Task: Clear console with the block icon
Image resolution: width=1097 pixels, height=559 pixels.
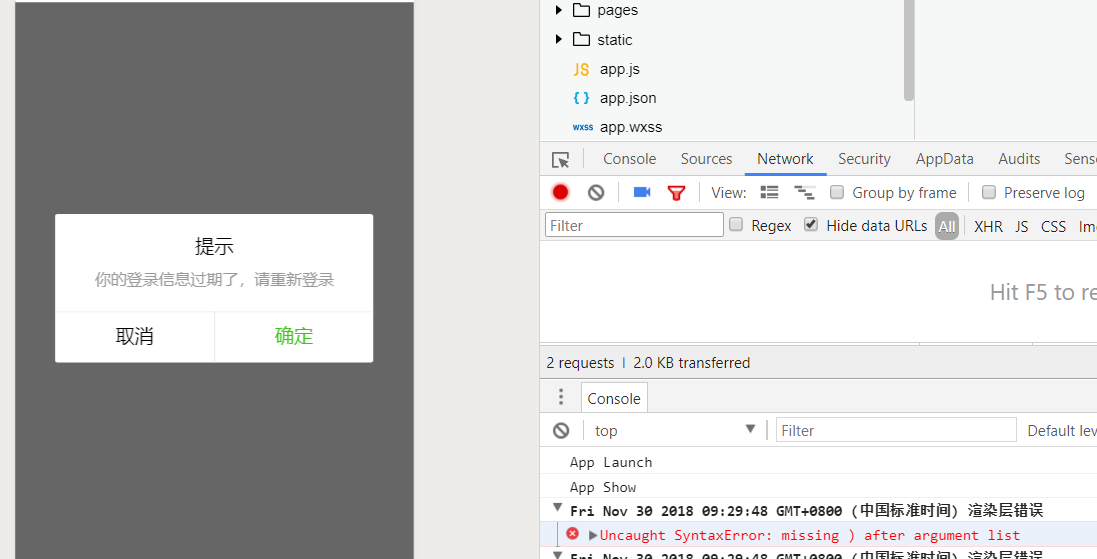Action: pos(561,431)
